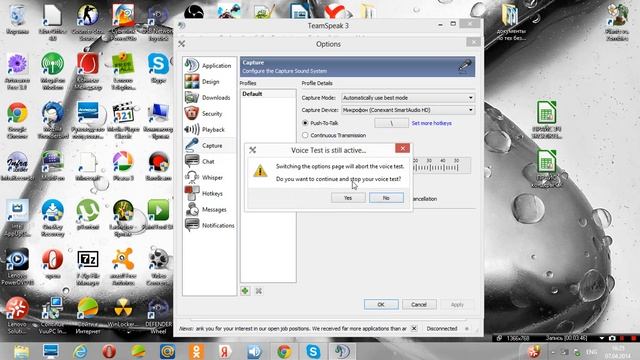Viewport: 640px width, 360px height.
Task: Click No in the Voice Test dialog
Action: (386, 198)
